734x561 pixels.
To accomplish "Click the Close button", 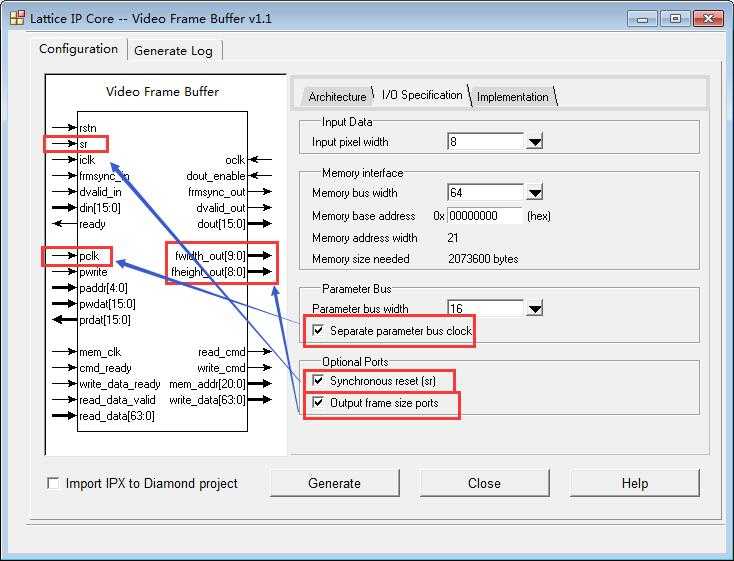I will pyautogui.click(x=484, y=483).
